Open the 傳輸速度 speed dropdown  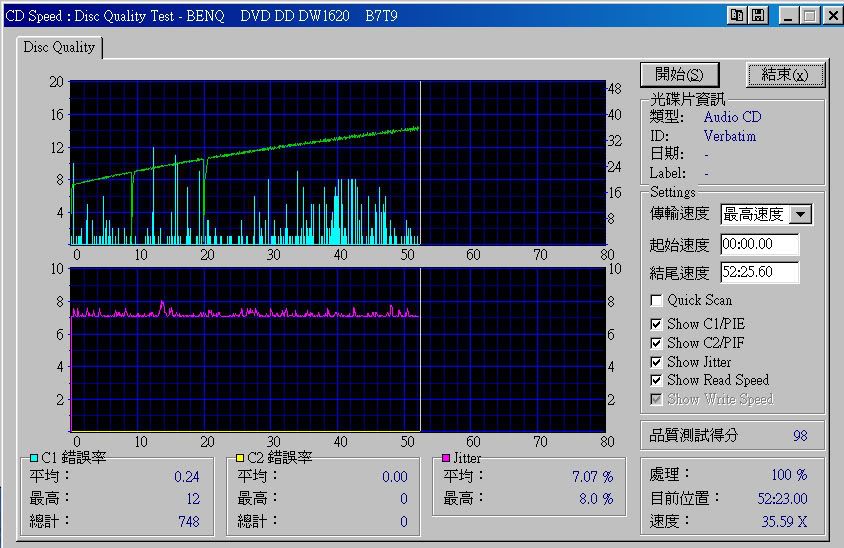[x=800, y=214]
